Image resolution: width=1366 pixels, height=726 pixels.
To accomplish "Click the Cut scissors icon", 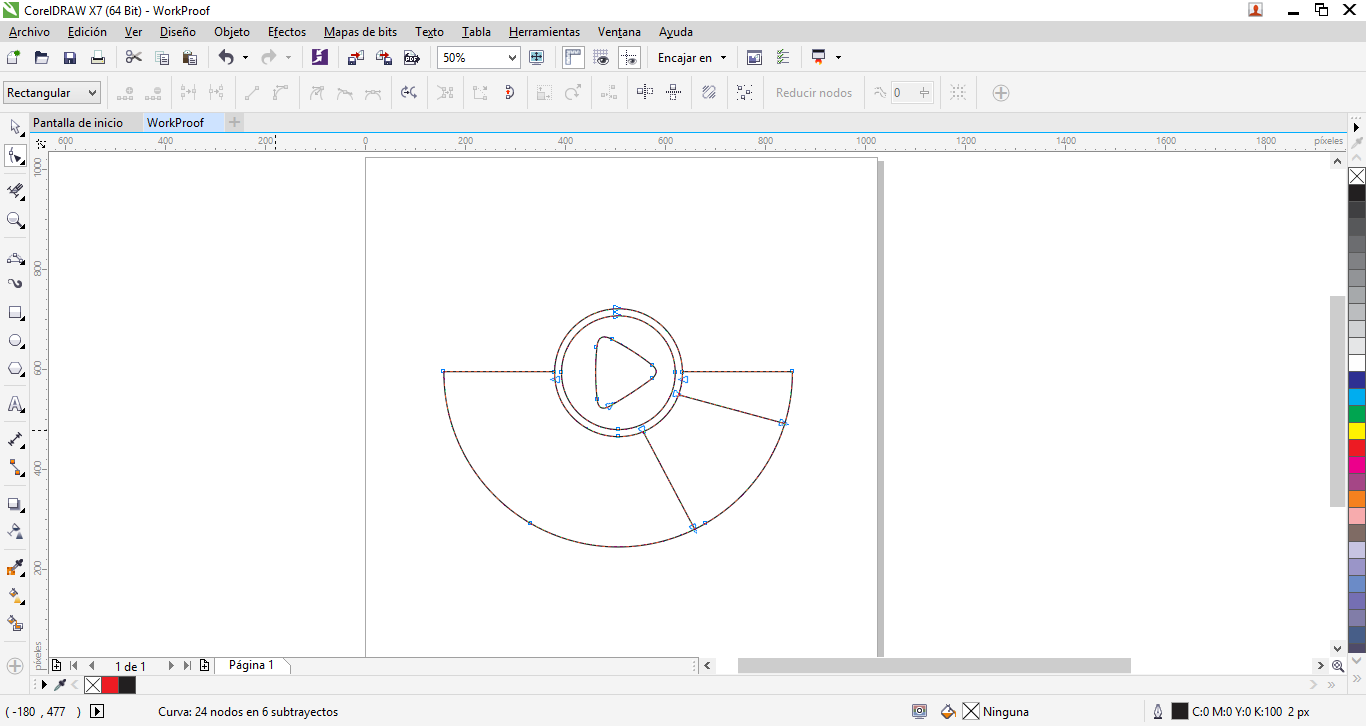I will [133, 58].
